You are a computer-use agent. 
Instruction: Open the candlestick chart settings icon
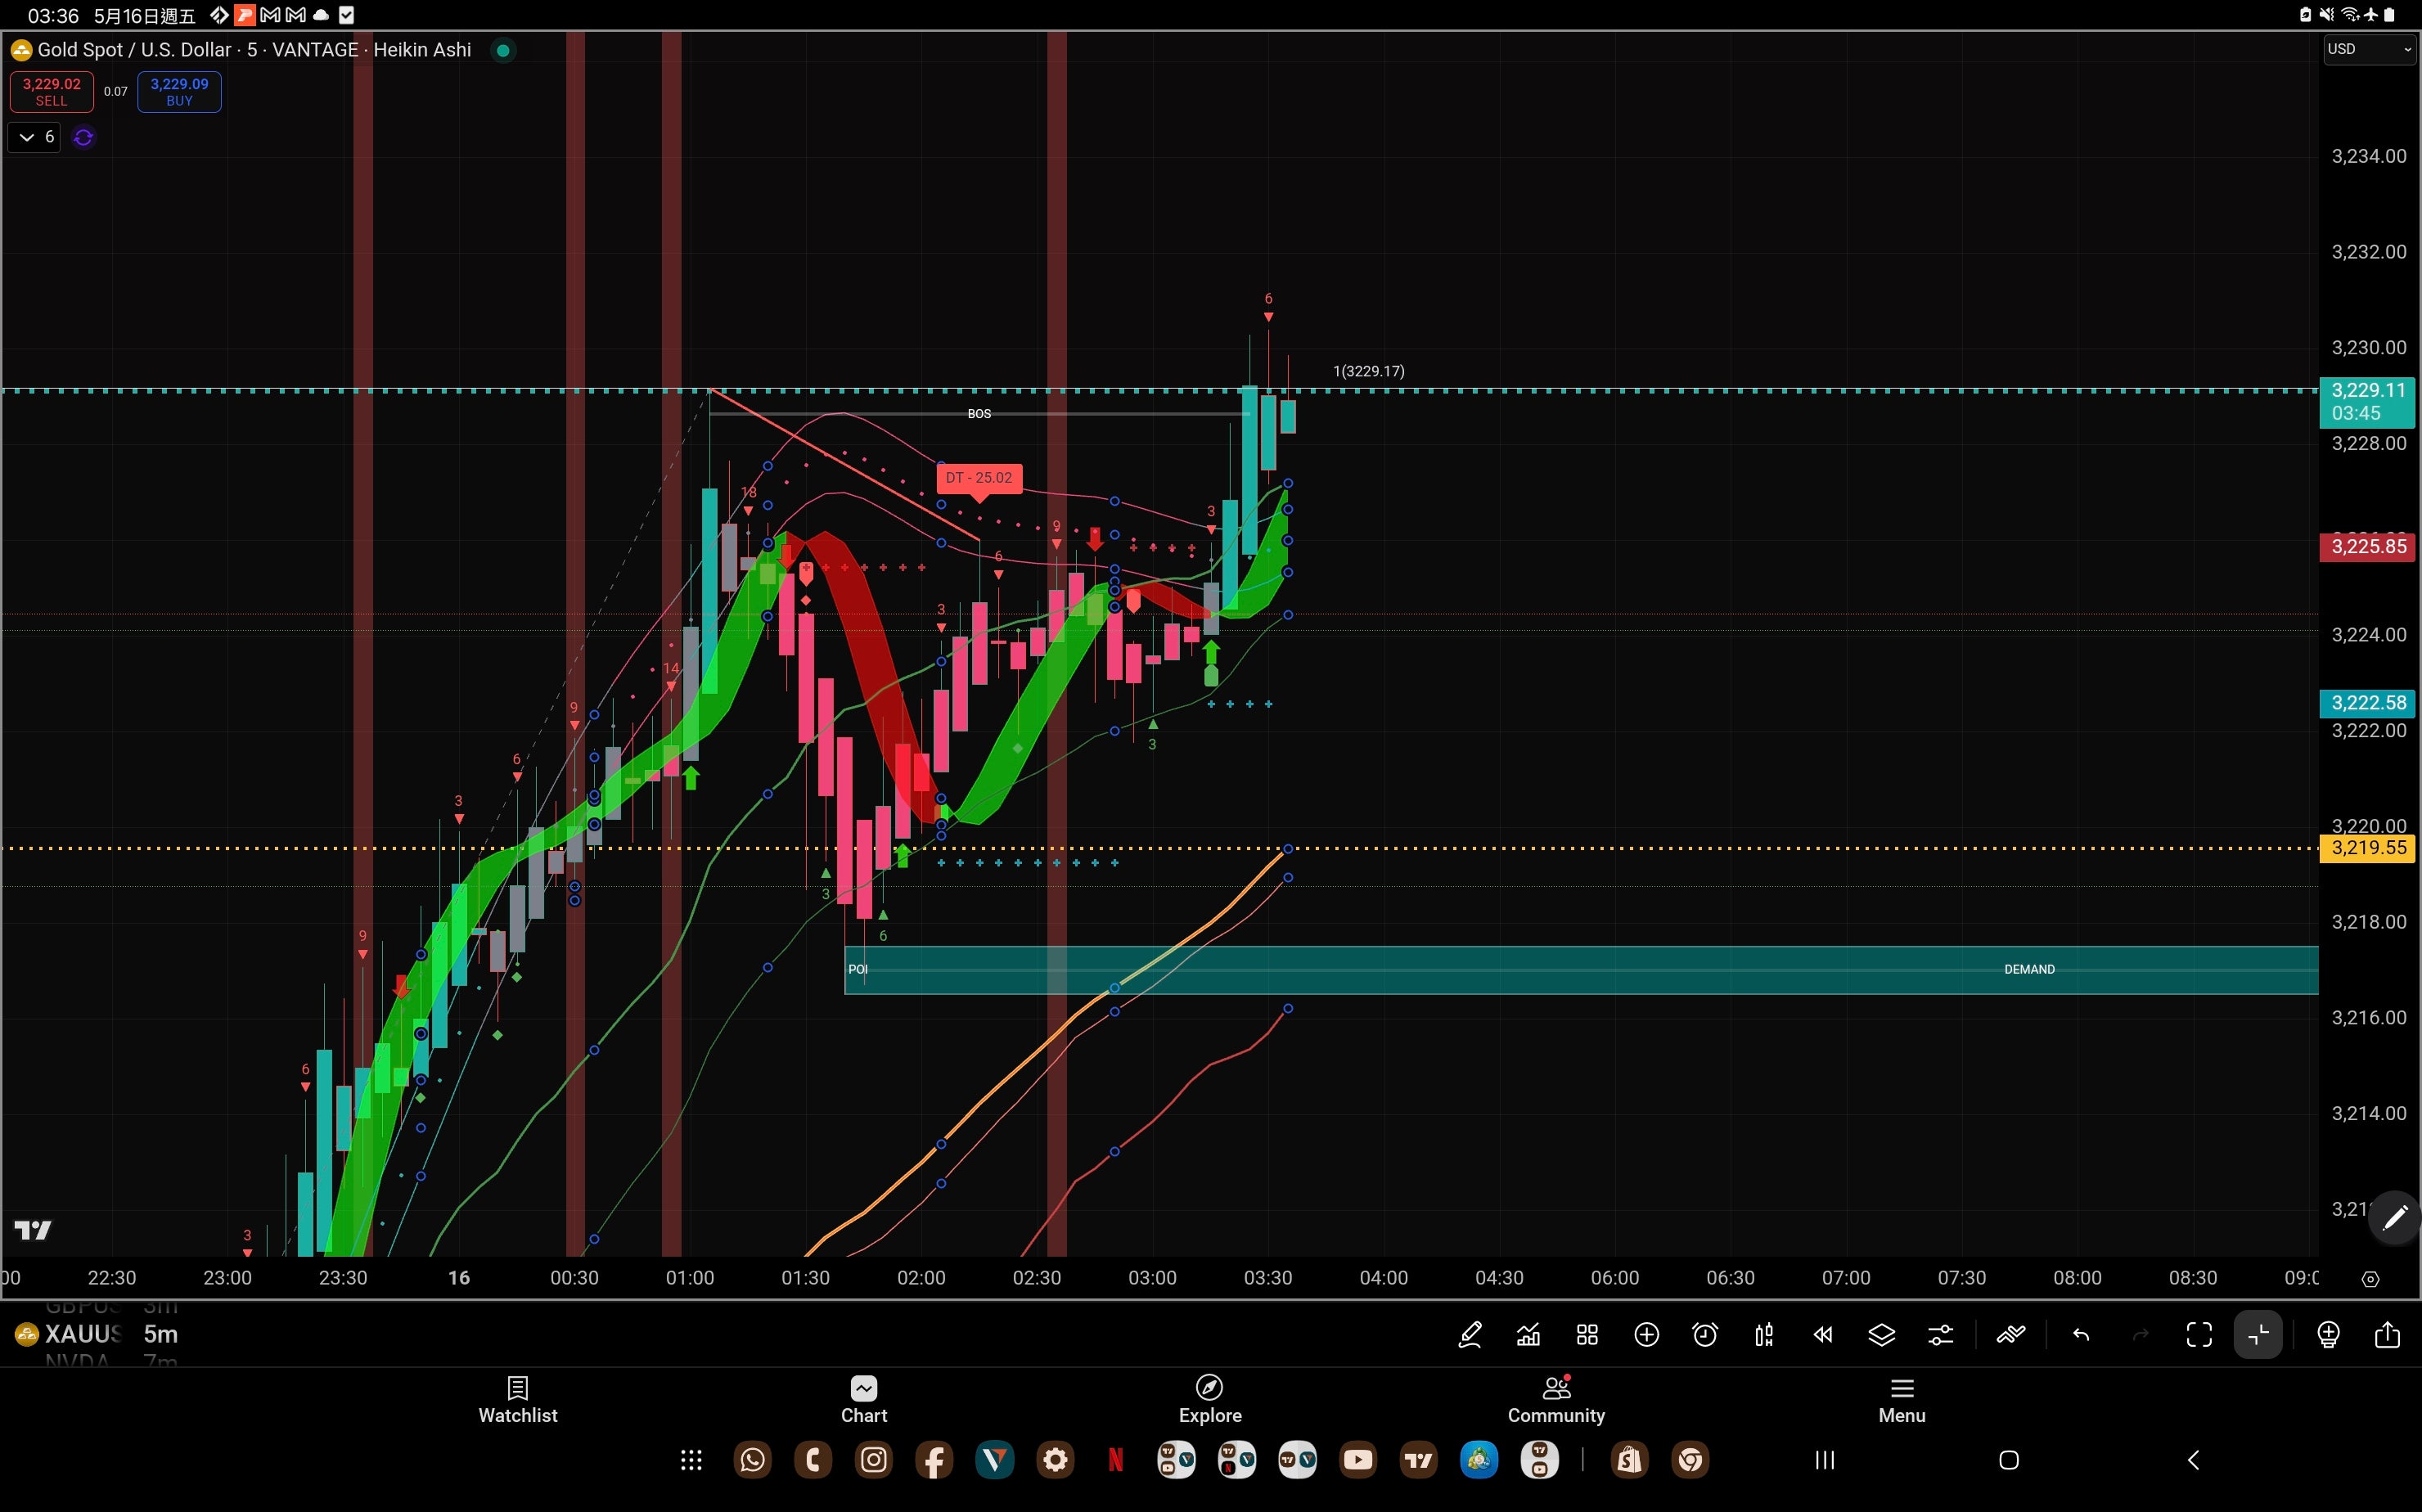pos(1764,1335)
